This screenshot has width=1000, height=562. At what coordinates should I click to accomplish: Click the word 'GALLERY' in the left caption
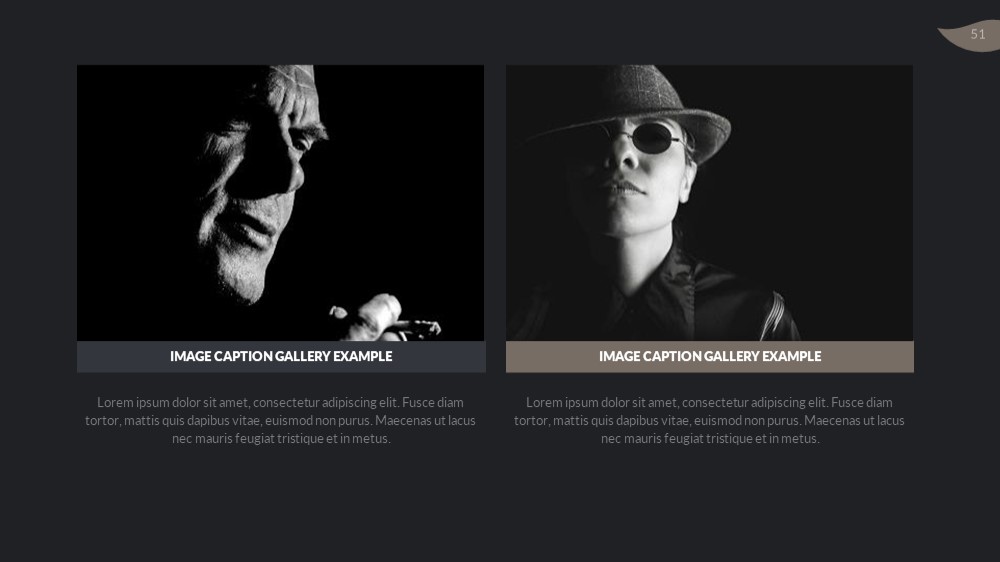(300, 357)
